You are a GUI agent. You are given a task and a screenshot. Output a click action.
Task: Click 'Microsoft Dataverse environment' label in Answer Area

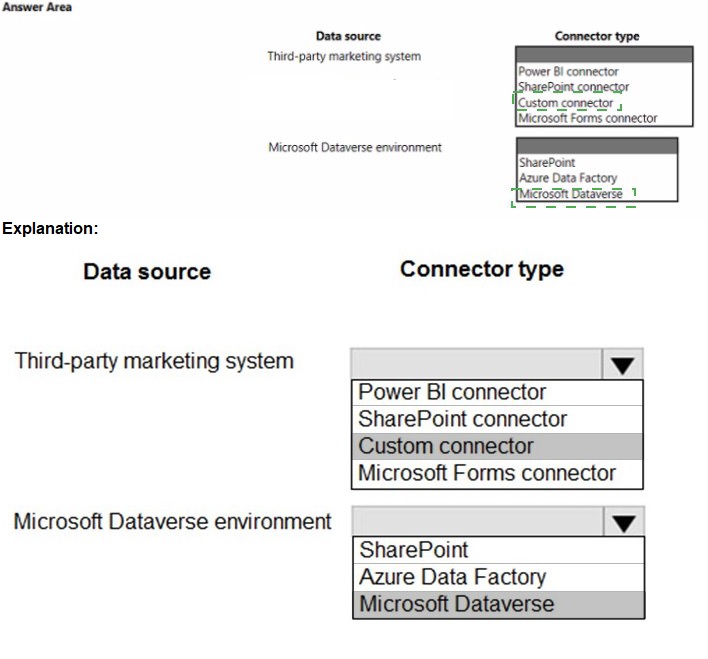355,148
